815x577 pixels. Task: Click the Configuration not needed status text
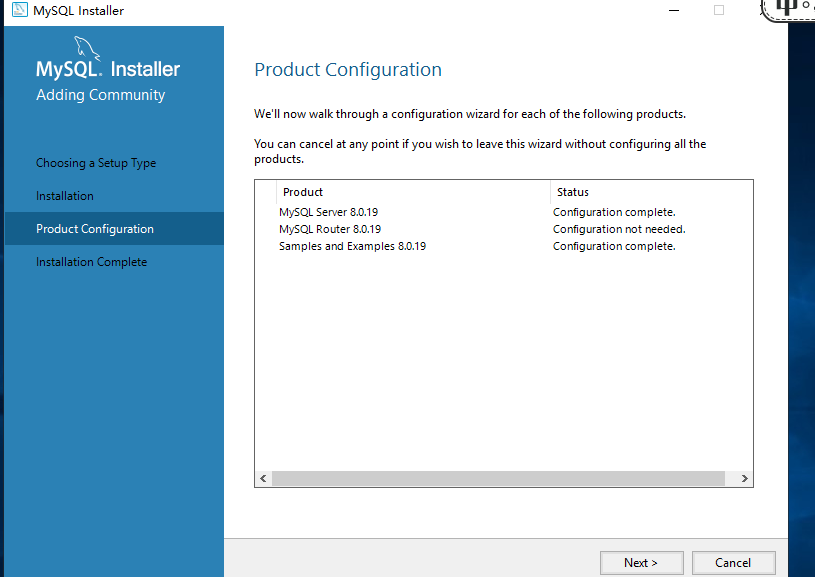619,228
